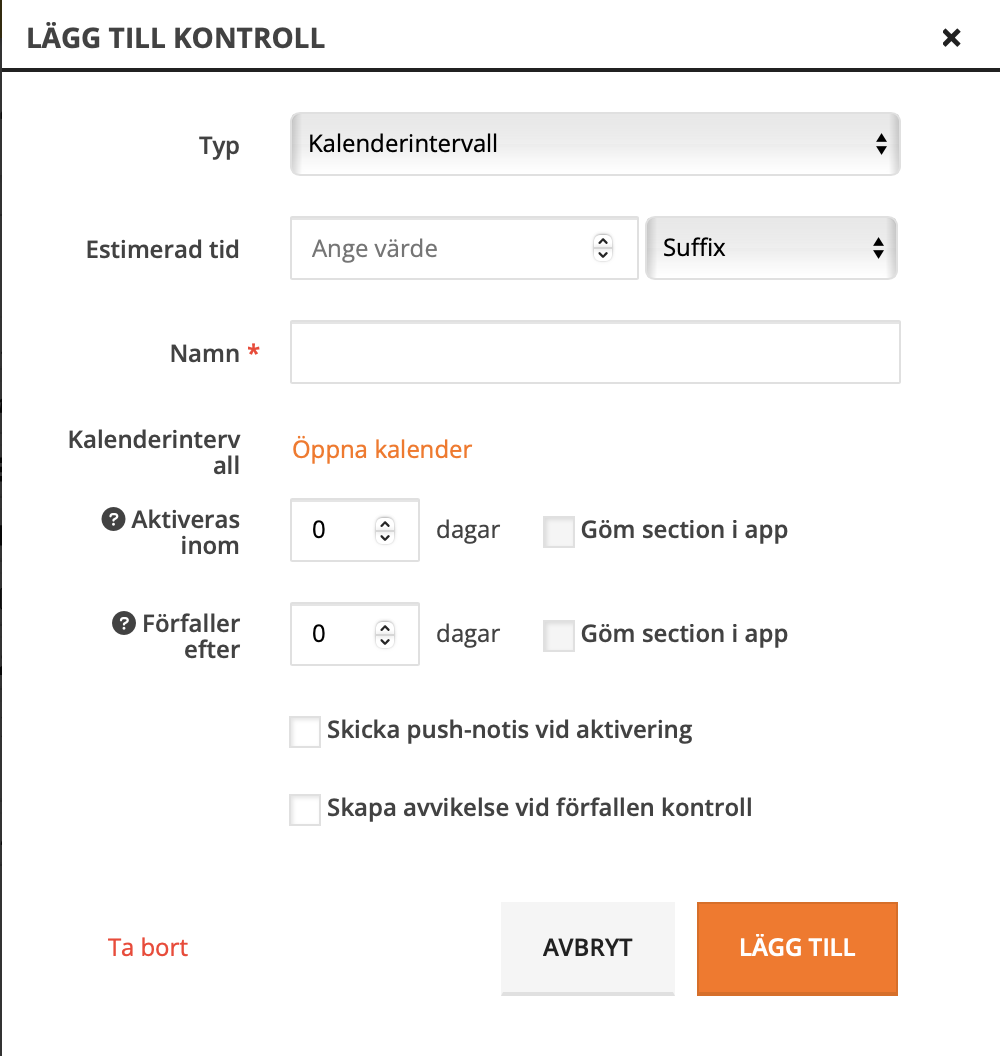Click the Öppna kalender link

tap(382, 450)
